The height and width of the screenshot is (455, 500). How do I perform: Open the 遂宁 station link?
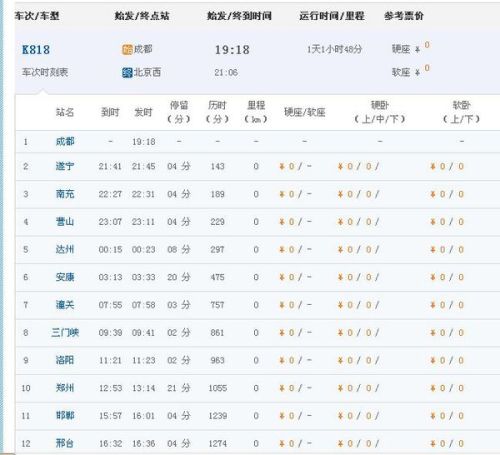(65, 166)
